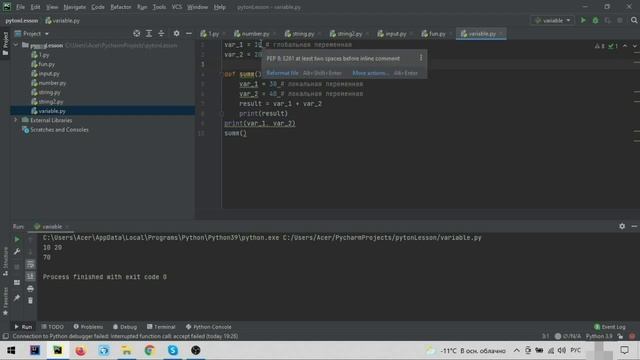640x360 pixels.
Task: Click the disabled Stop square in top toolbar
Action: [620, 20]
